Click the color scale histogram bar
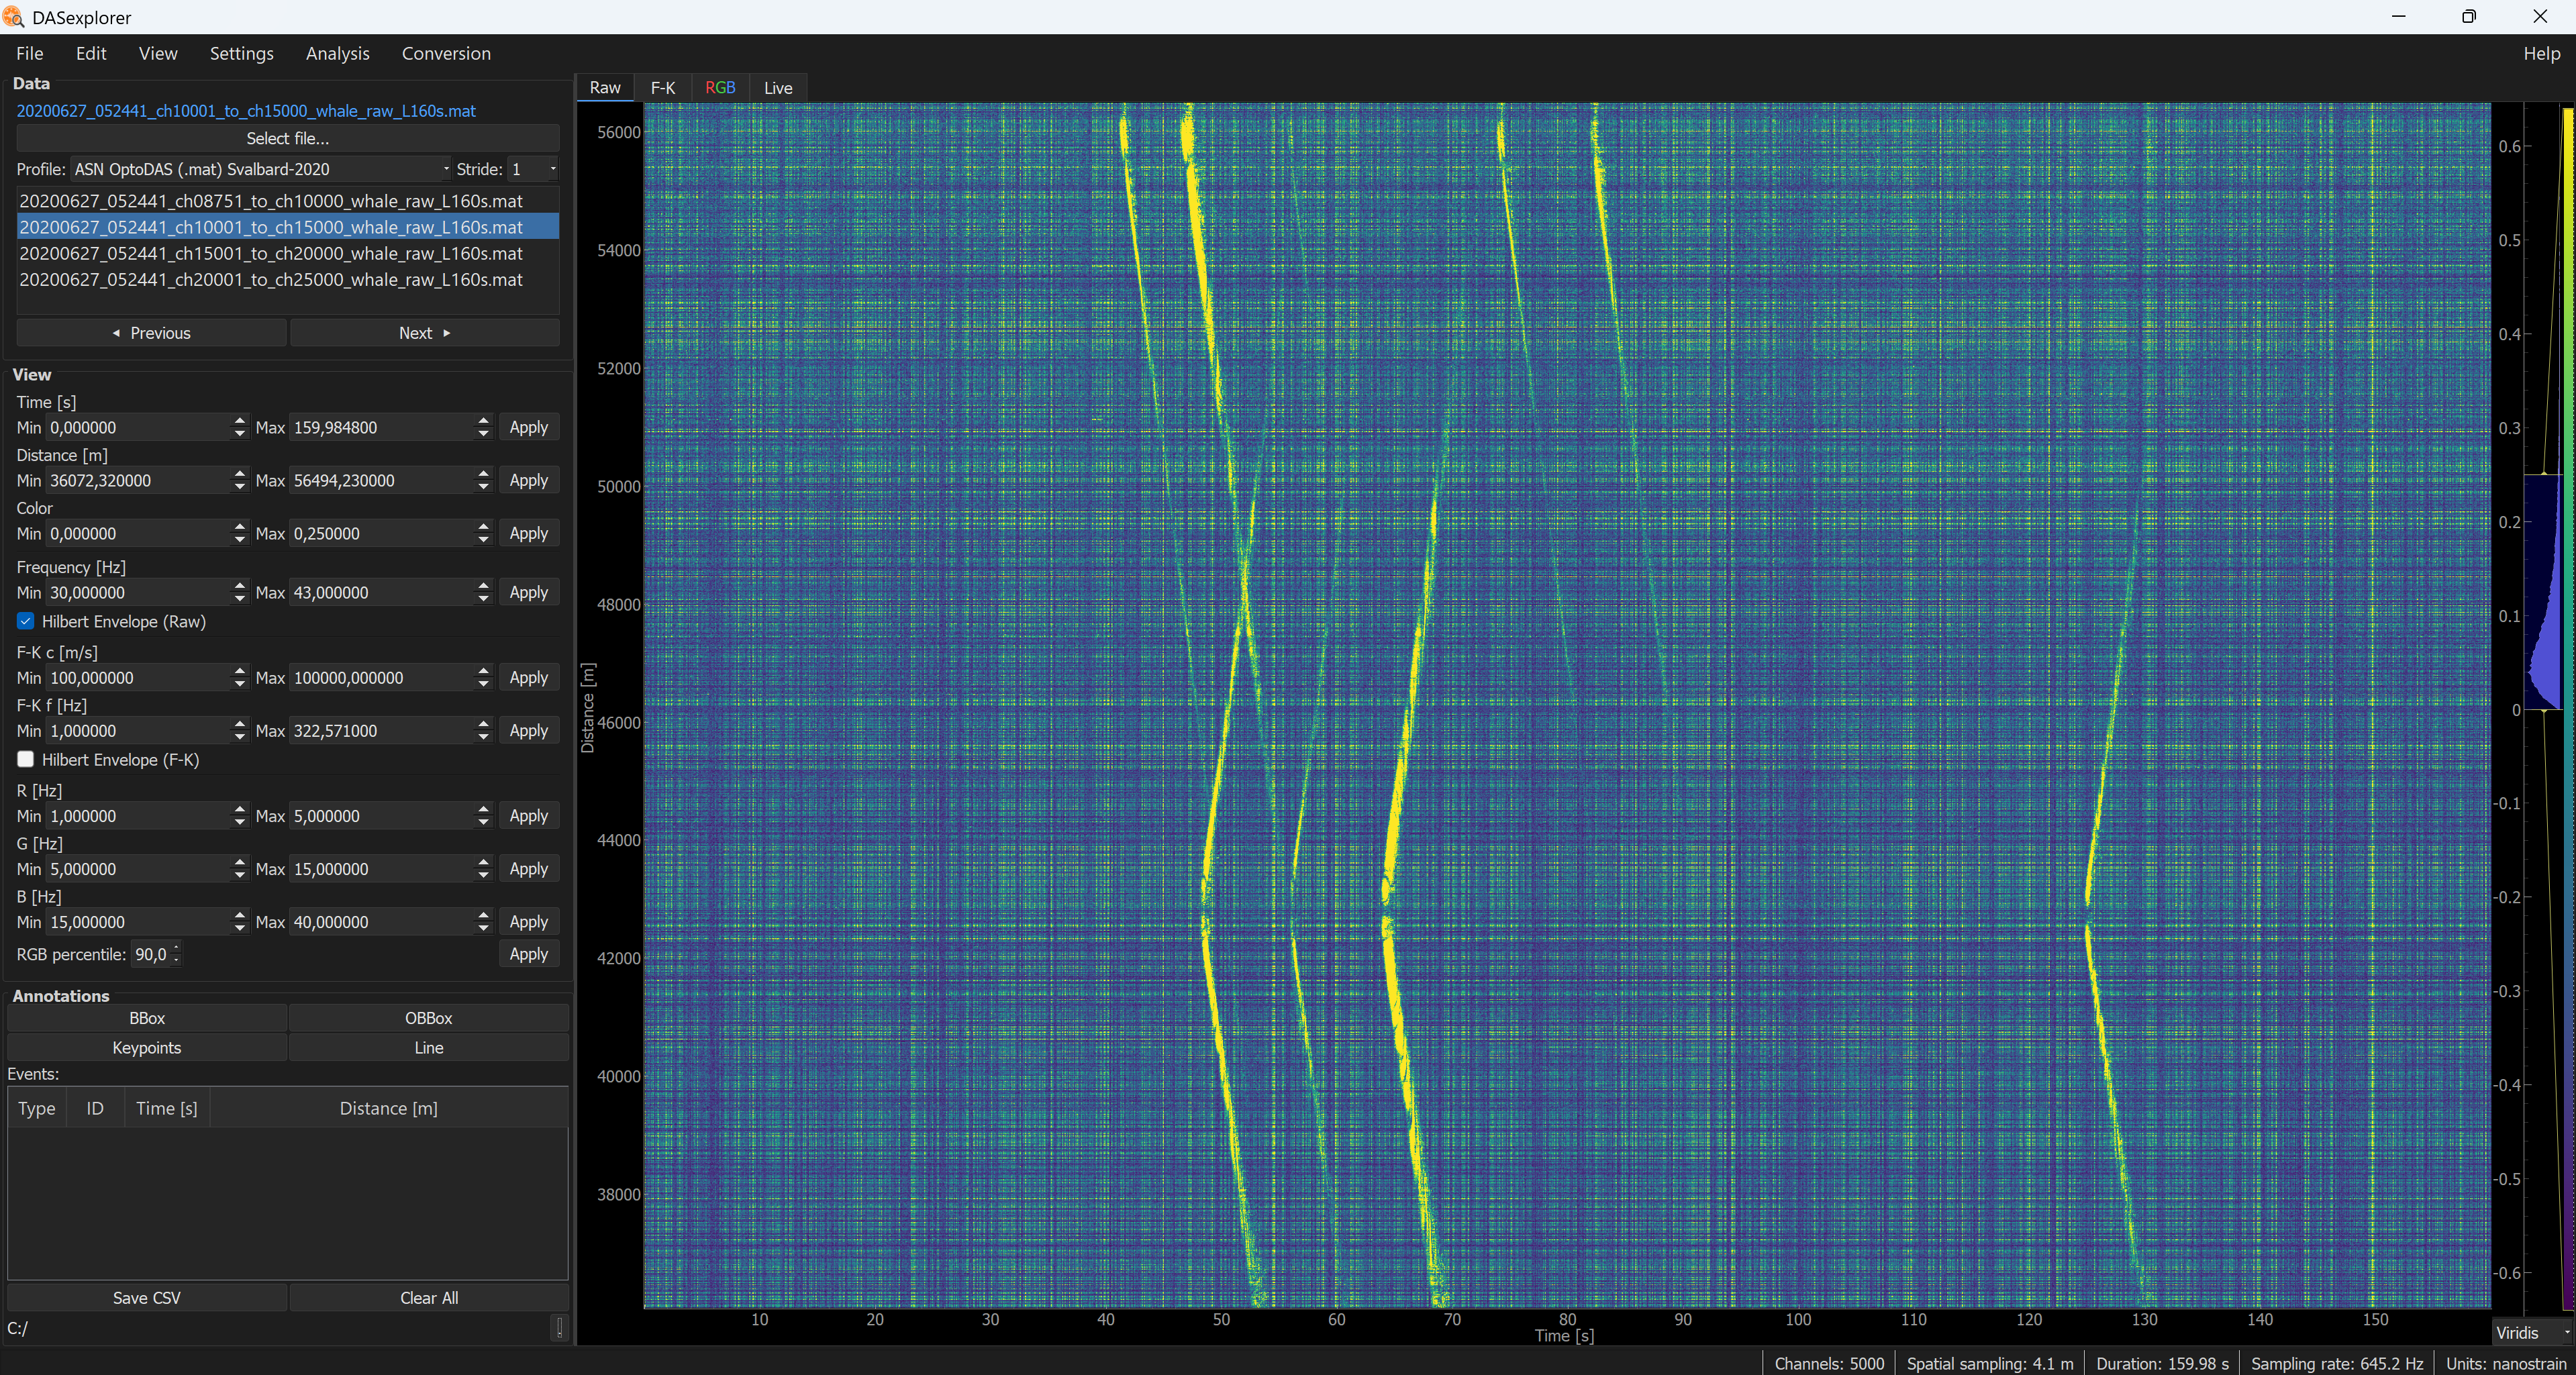2576x1375 pixels. pyautogui.click(x=2544, y=592)
